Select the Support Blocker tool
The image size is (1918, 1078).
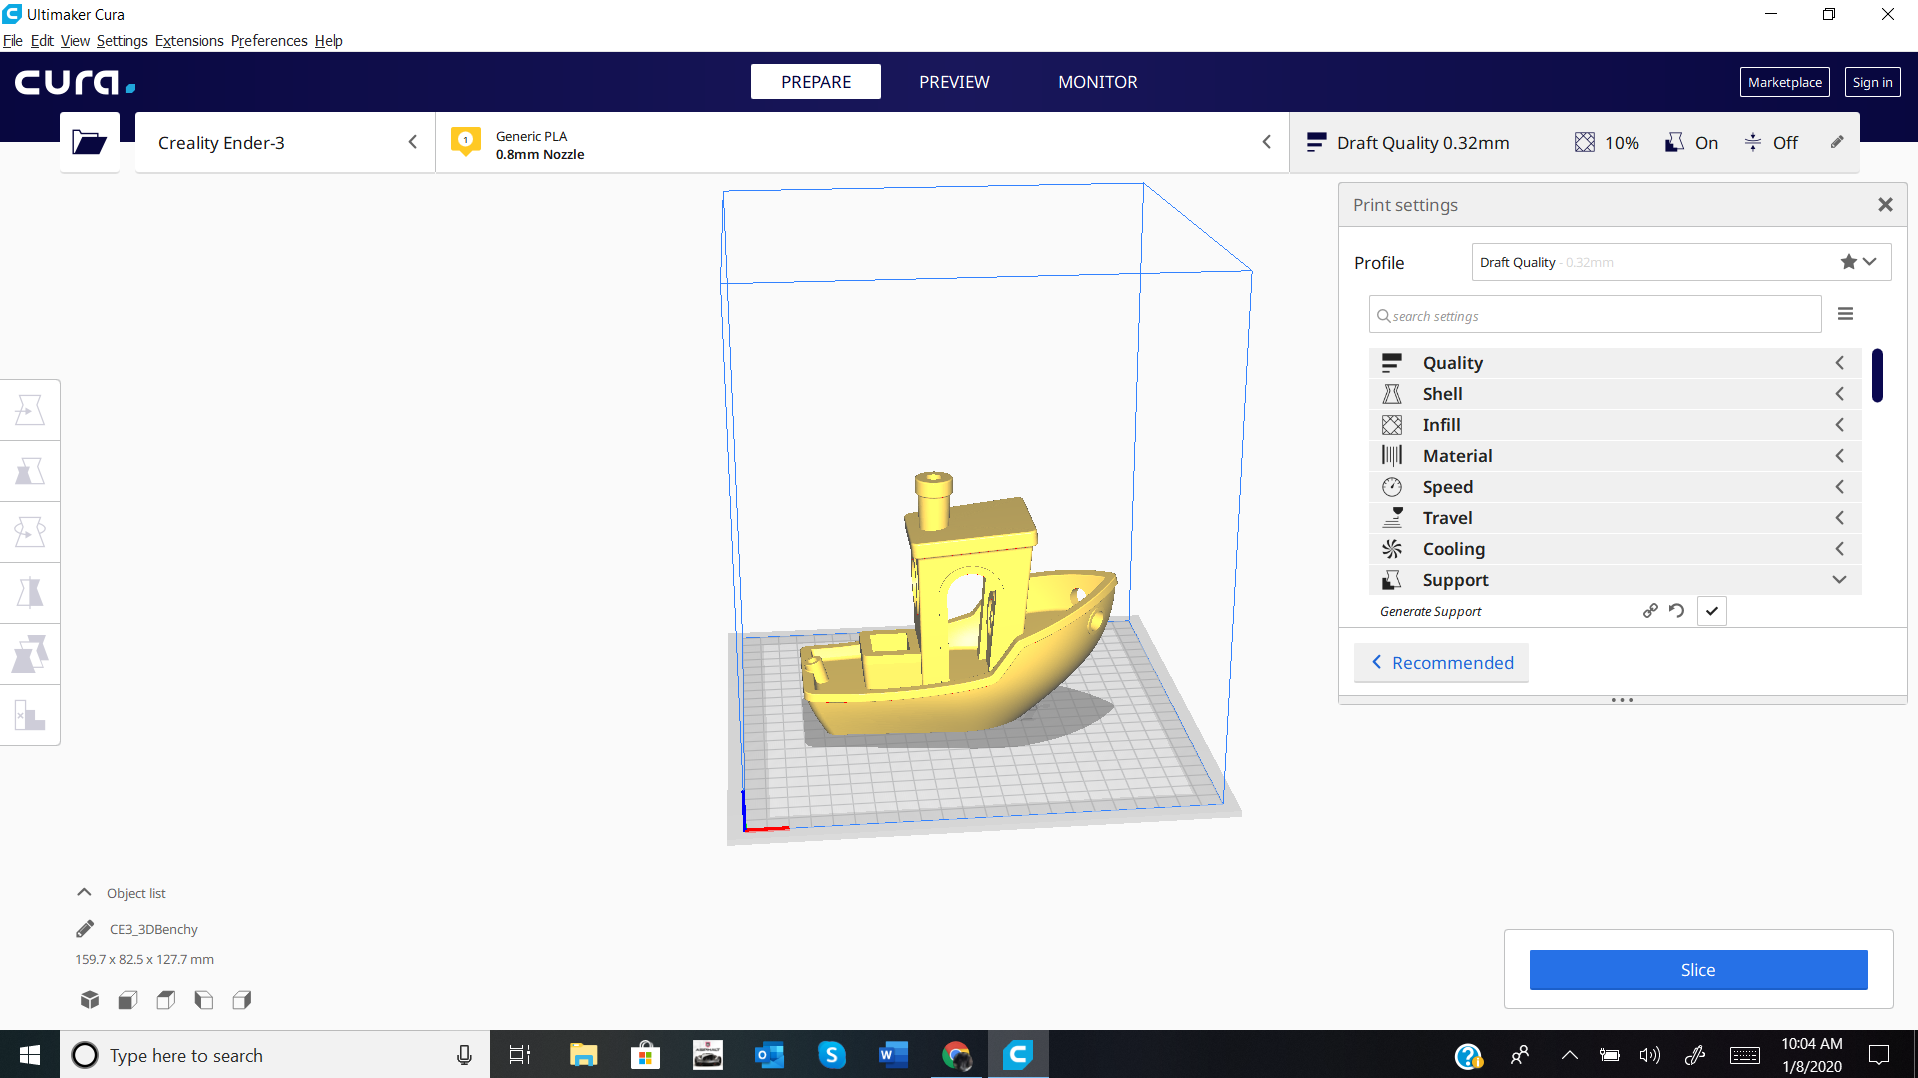(30, 715)
